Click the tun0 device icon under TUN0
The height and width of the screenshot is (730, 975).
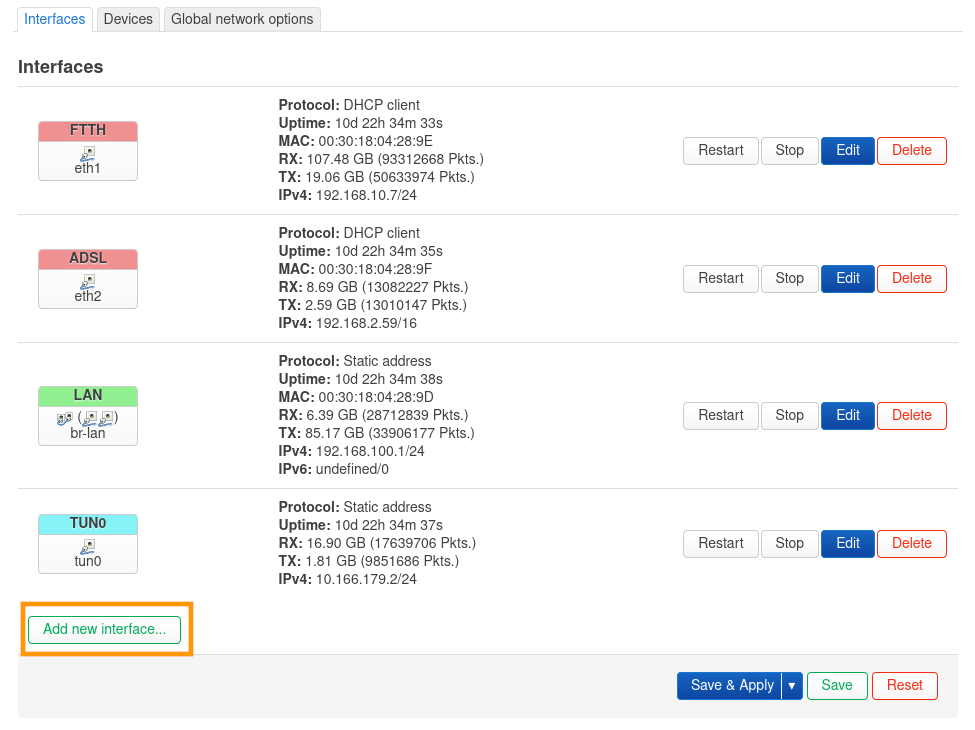coord(88,546)
